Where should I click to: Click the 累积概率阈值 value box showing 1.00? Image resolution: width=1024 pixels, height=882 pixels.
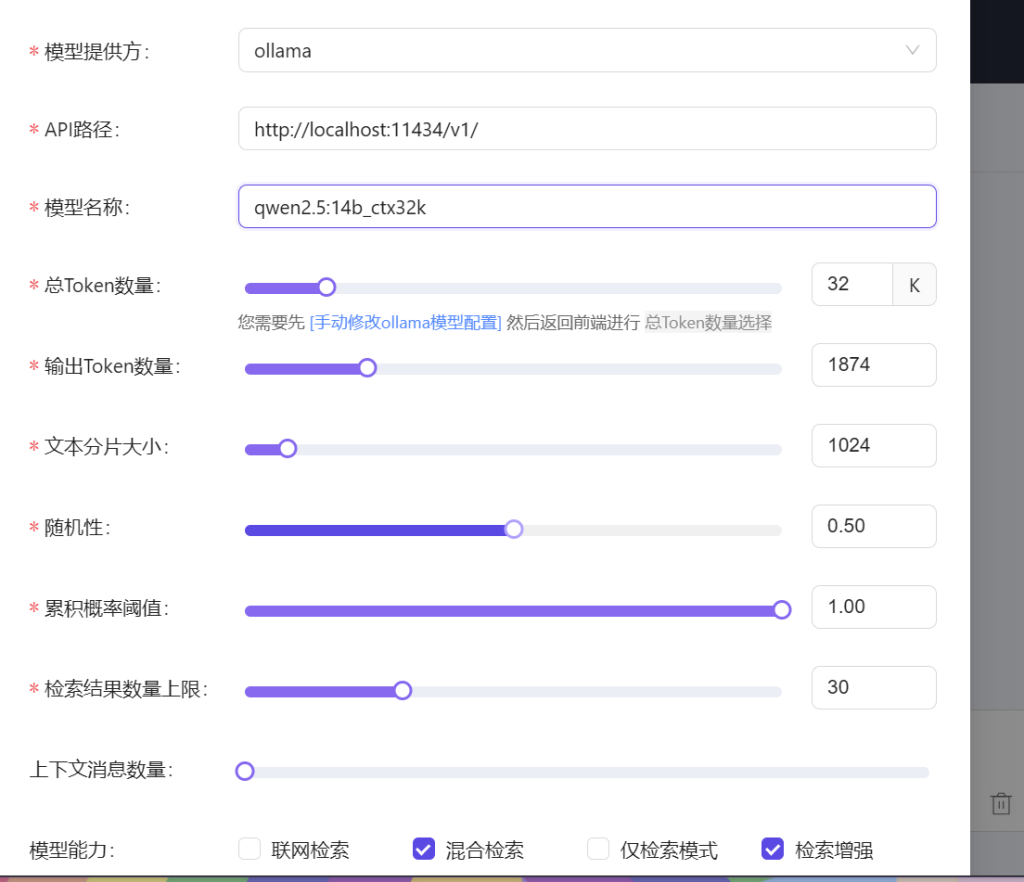coord(874,607)
